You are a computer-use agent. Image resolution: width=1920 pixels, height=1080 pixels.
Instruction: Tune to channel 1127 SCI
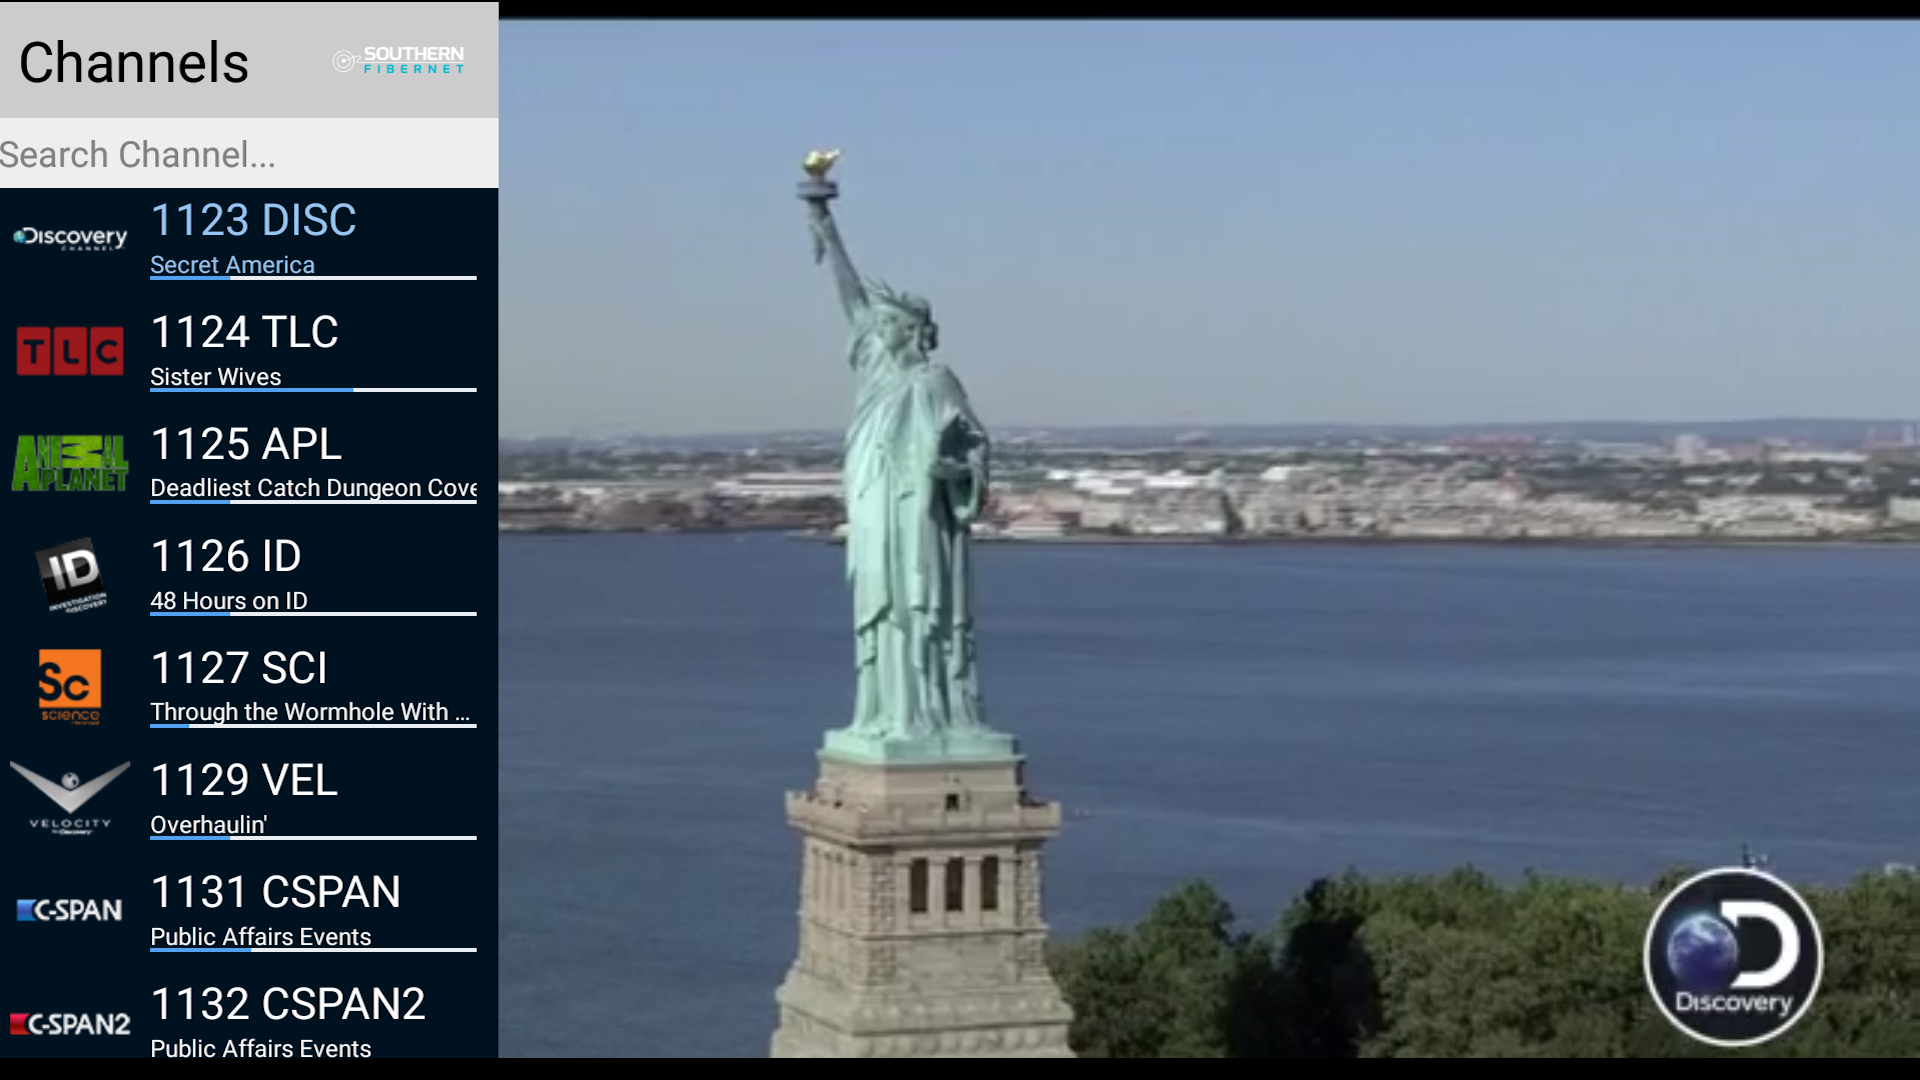[239, 667]
